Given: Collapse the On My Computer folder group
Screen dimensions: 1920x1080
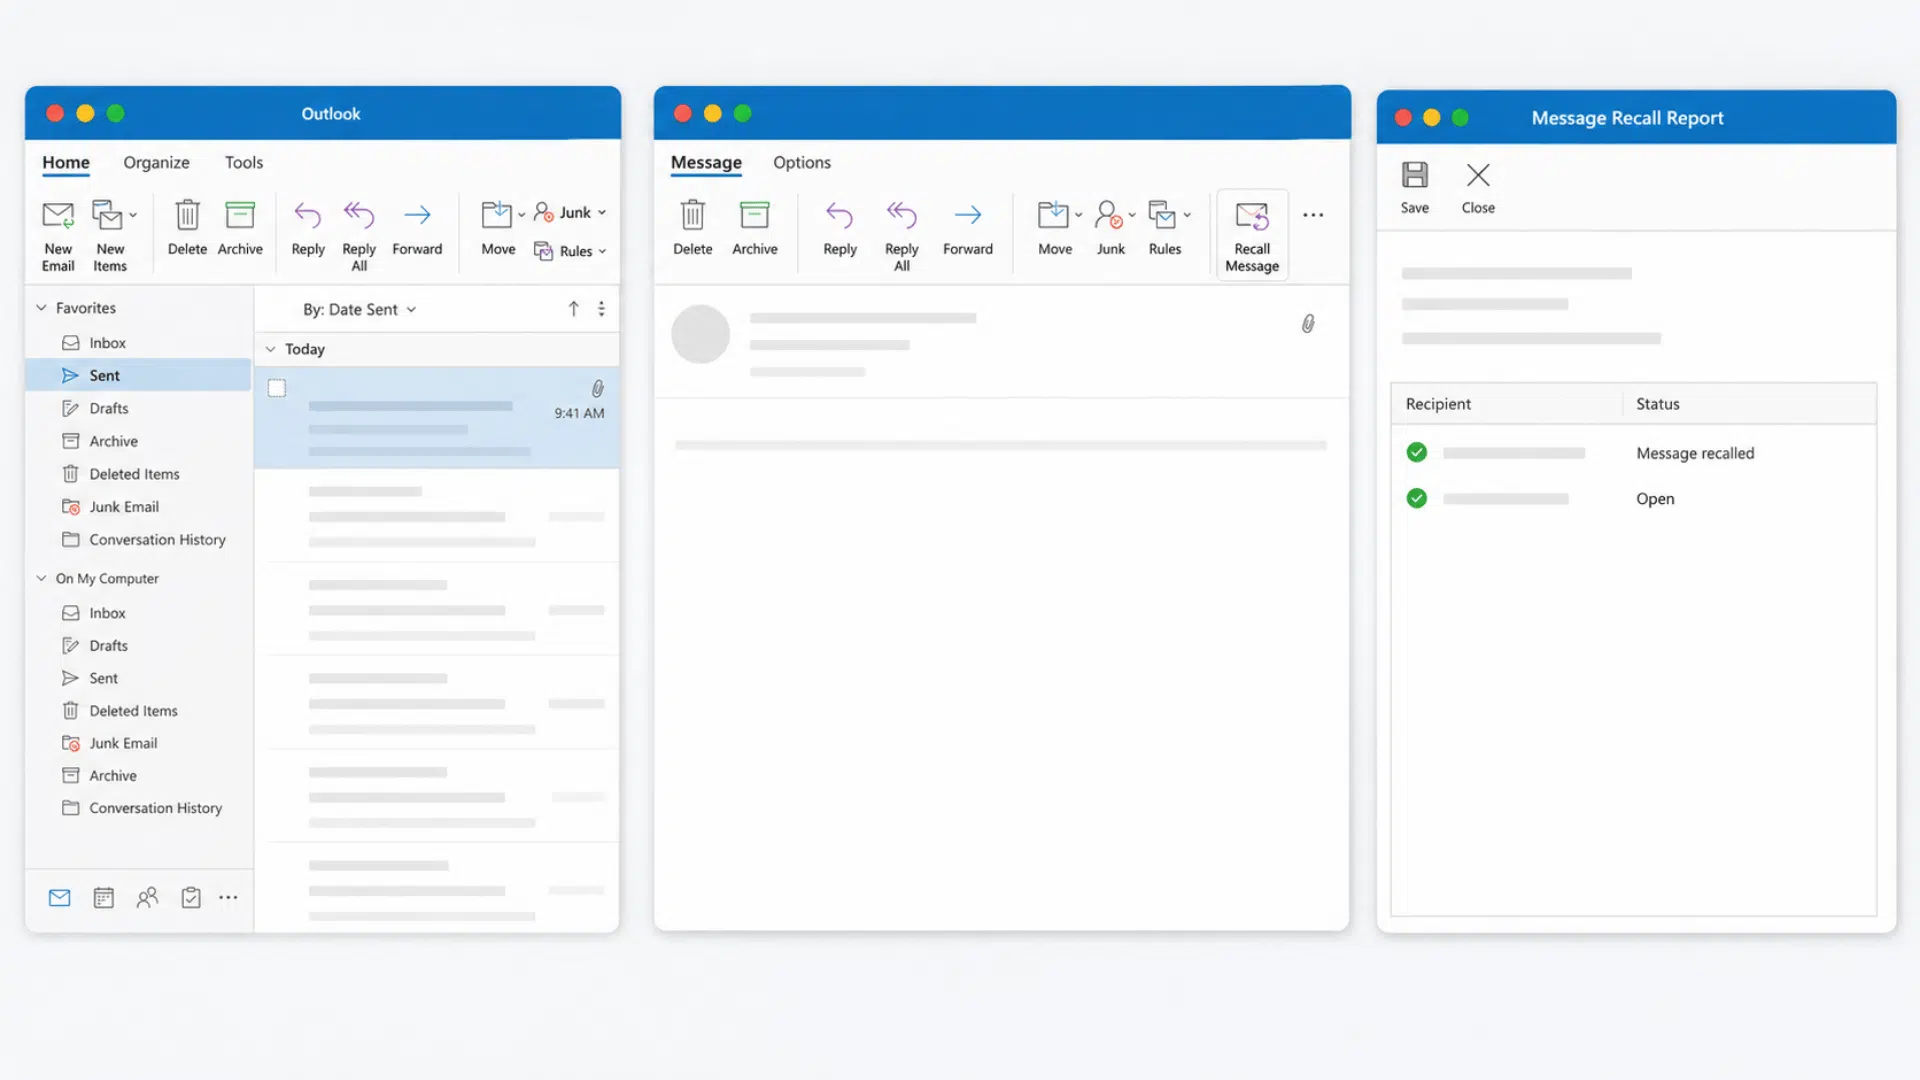Looking at the screenshot, I should coord(41,578).
